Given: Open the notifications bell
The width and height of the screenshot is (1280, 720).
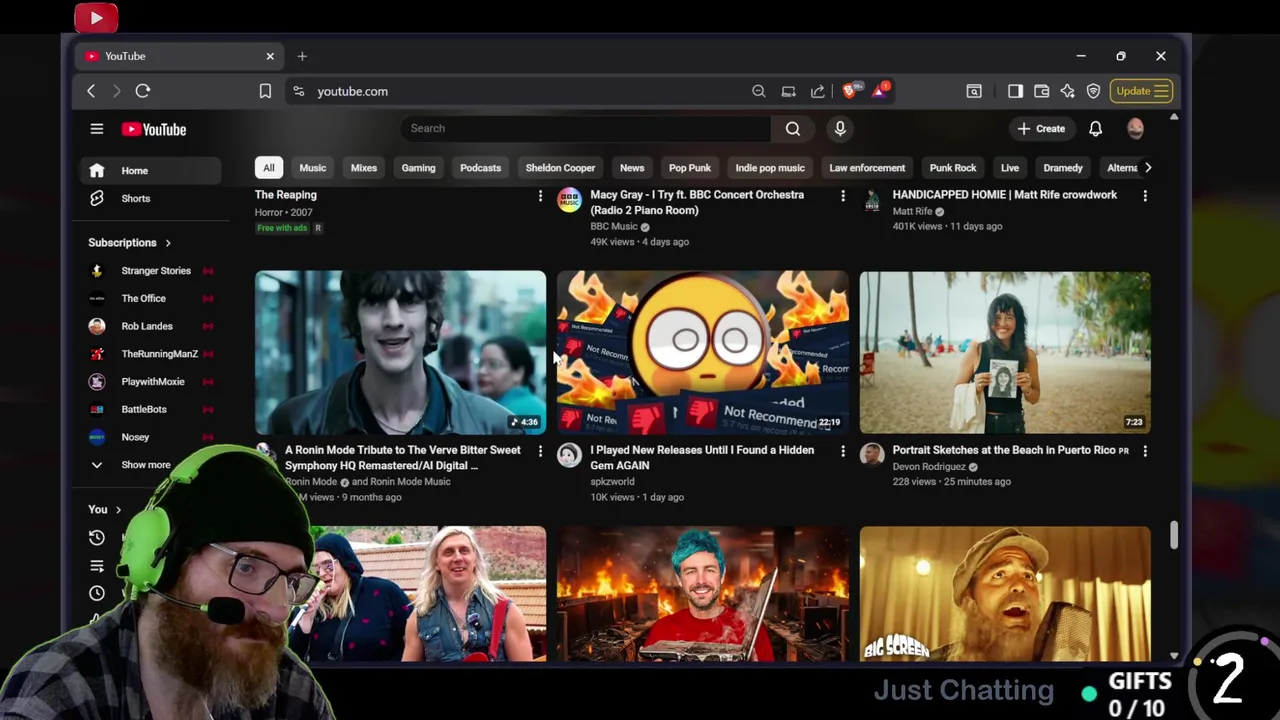Looking at the screenshot, I should pyautogui.click(x=1095, y=128).
